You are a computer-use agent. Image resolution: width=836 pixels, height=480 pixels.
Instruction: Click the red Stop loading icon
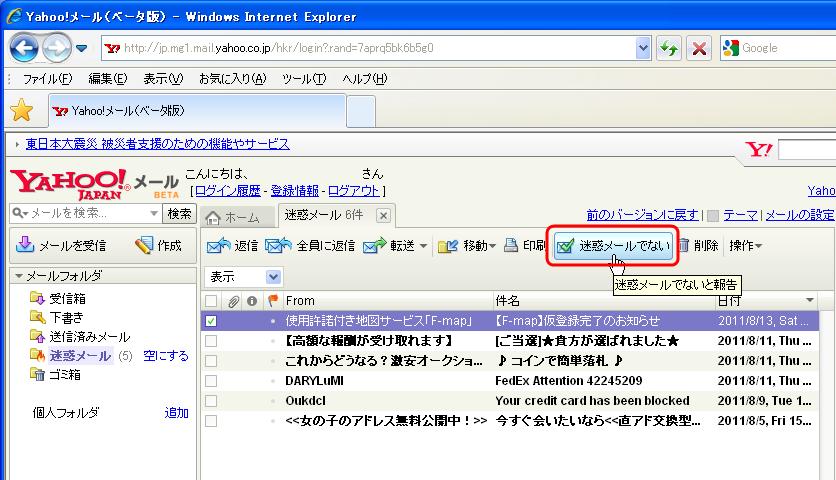[699, 49]
